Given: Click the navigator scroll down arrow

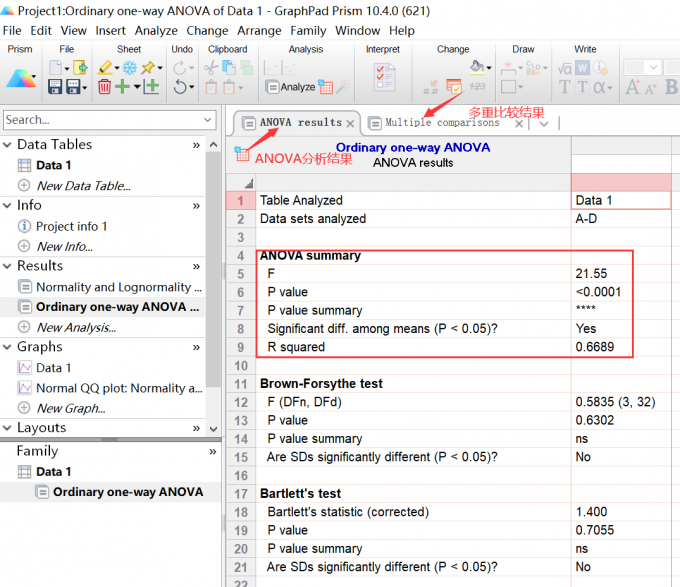Looking at the screenshot, I should 213,429.
